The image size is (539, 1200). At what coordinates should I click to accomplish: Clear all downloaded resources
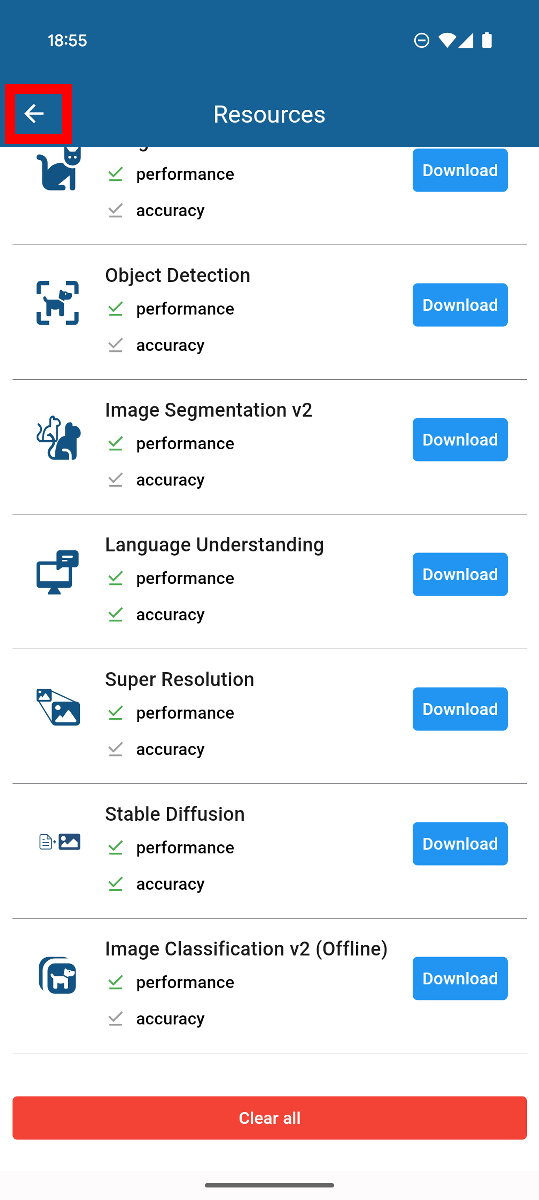point(269,1118)
